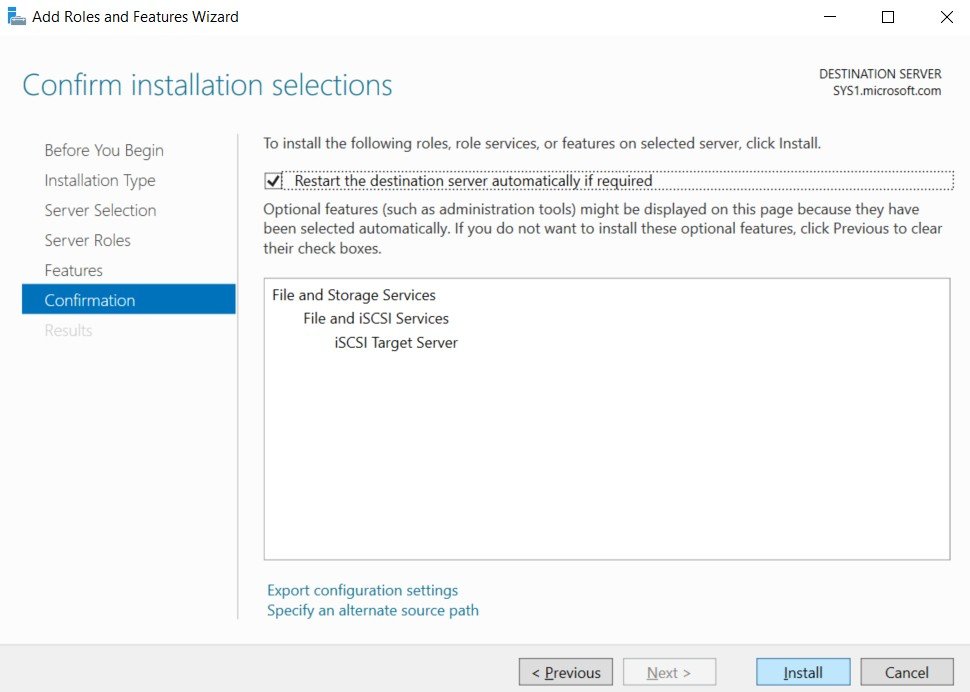Image resolution: width=970 pixels, height=692 pixels.
Task: Uncheck Restart the destination server automatically checkbox
Action: (273, 181)
